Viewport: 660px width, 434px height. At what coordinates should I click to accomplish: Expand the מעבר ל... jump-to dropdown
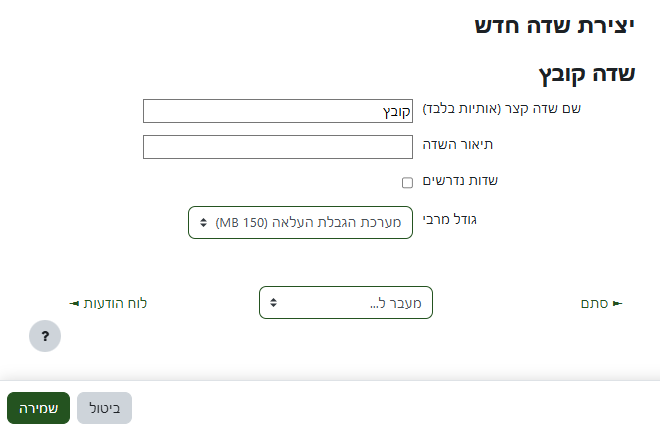pyautogui.click(x=345, y=302)
